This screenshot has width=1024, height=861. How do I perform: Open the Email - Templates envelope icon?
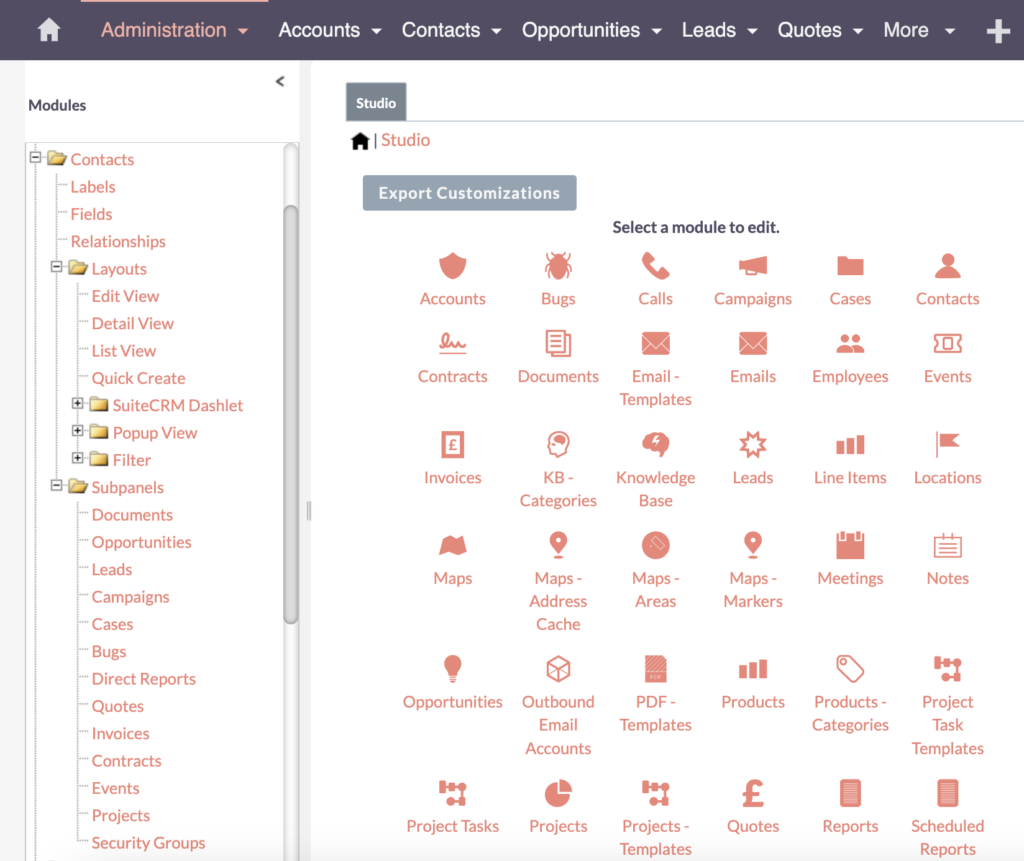tap(656, 344)
